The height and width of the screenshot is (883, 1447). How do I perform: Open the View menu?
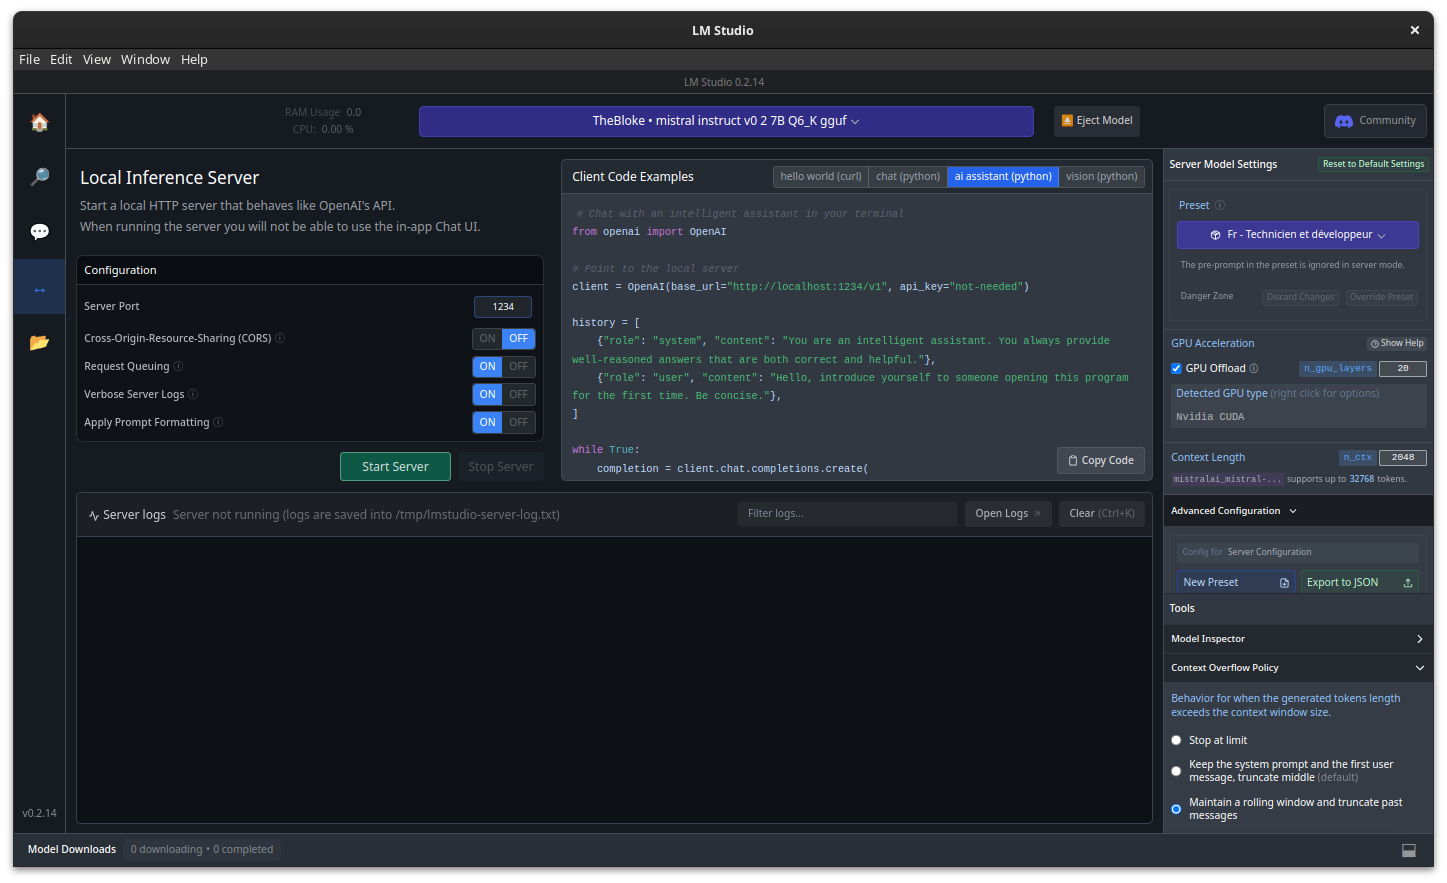(97, 60)
